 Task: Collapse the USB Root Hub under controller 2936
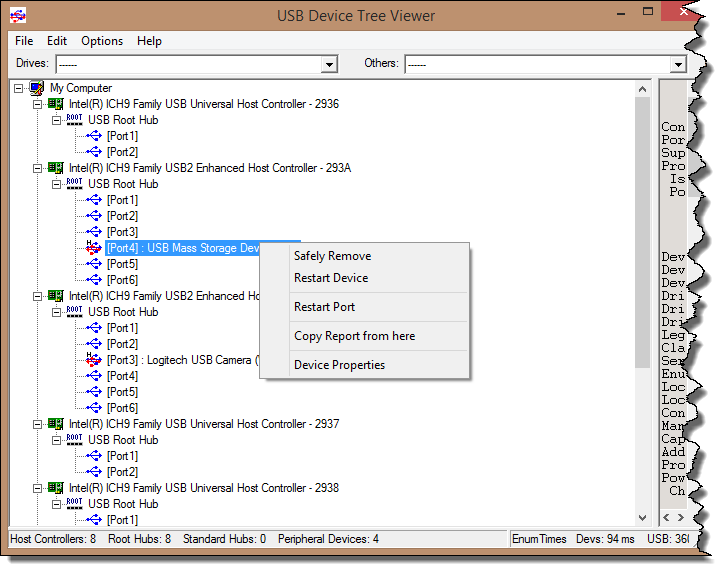[x=56, y=120]
